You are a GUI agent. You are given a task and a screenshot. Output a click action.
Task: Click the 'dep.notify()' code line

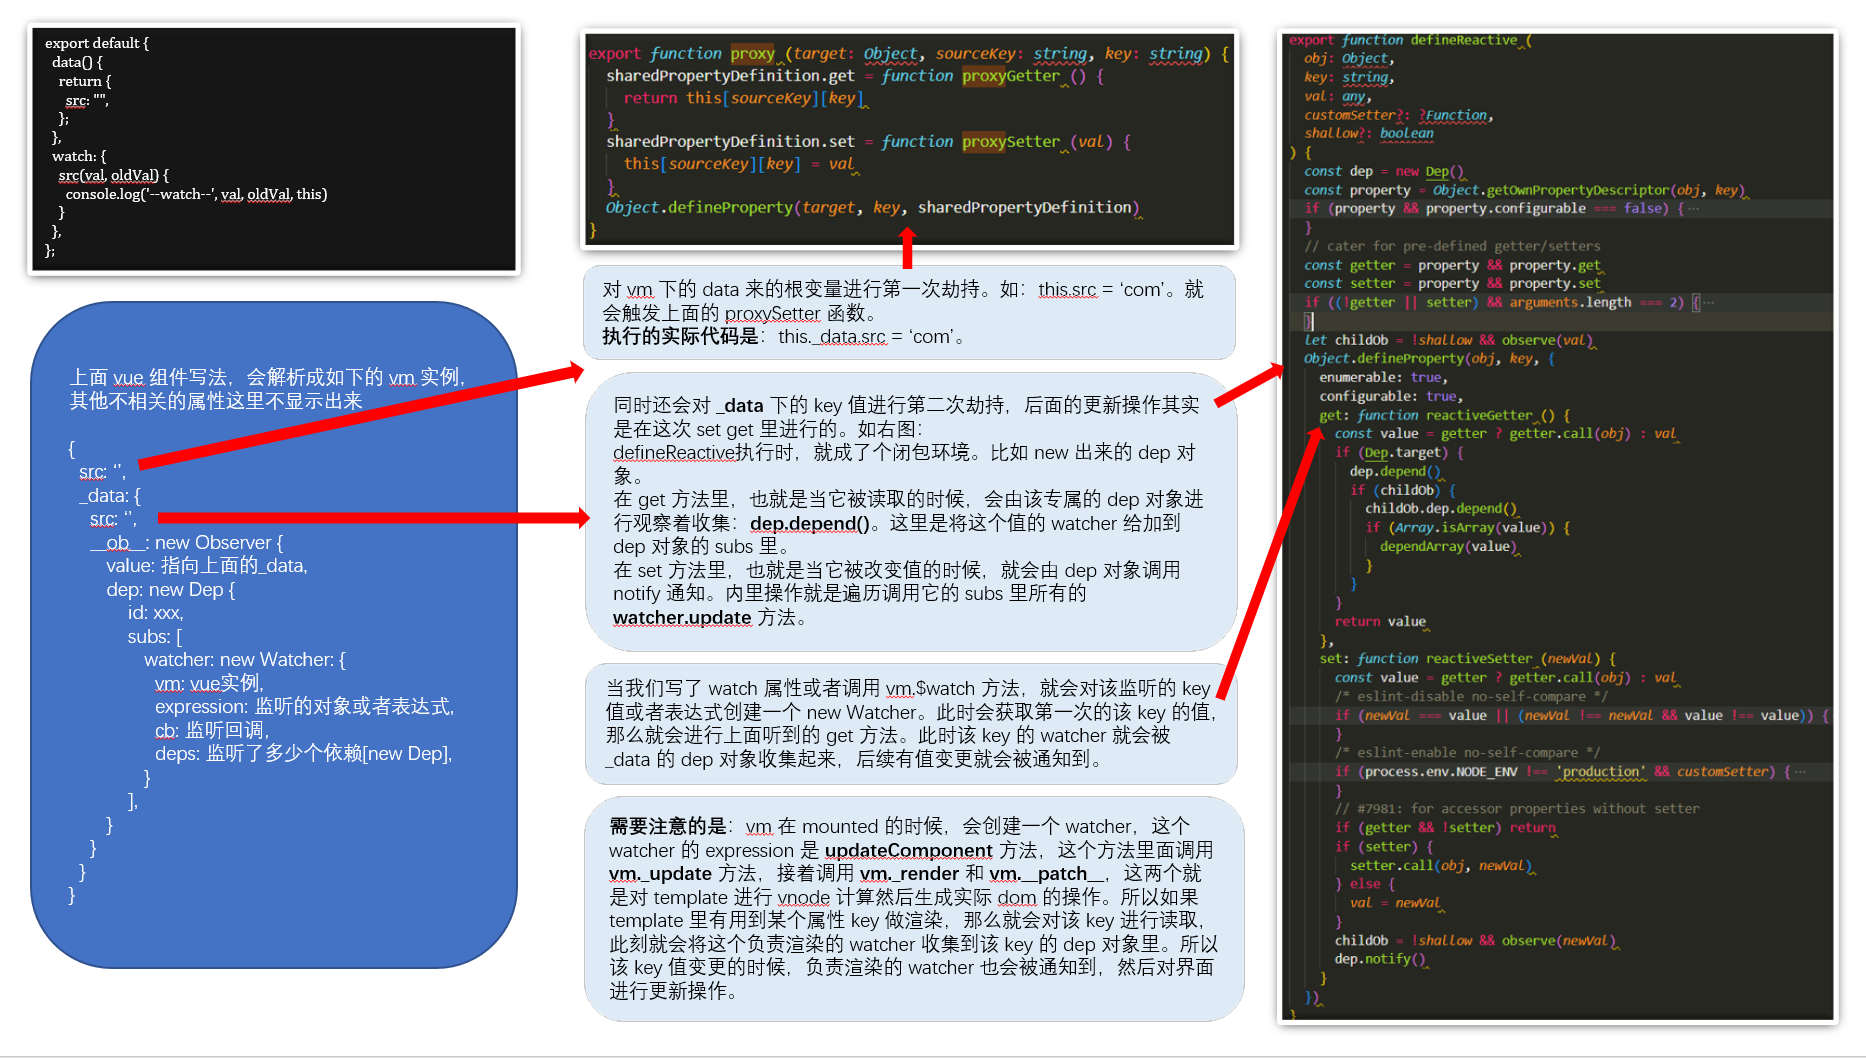click(1381, 959)
